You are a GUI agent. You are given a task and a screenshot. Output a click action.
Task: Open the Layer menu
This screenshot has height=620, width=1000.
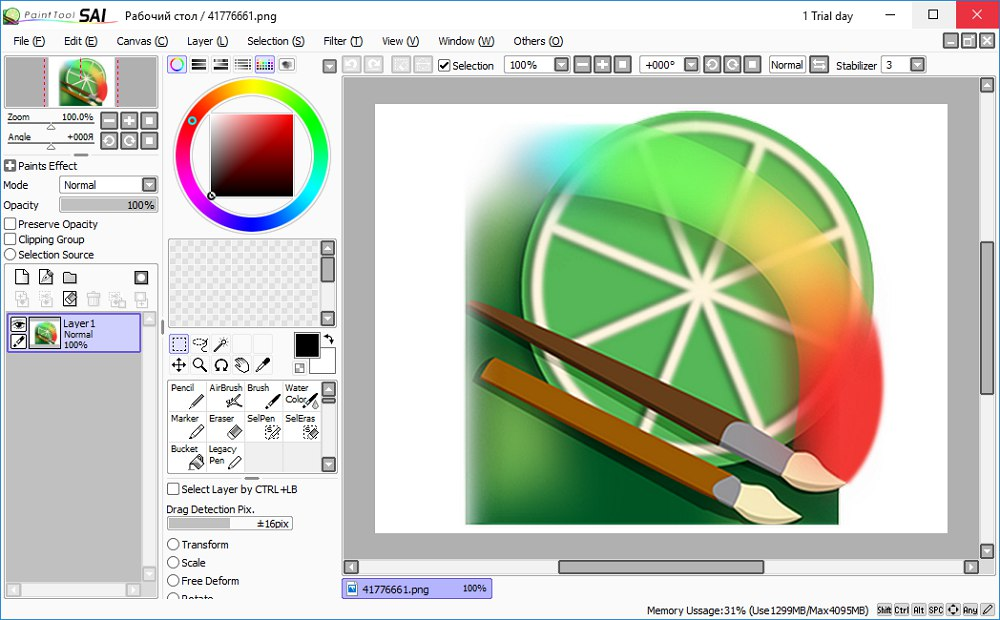207,41
